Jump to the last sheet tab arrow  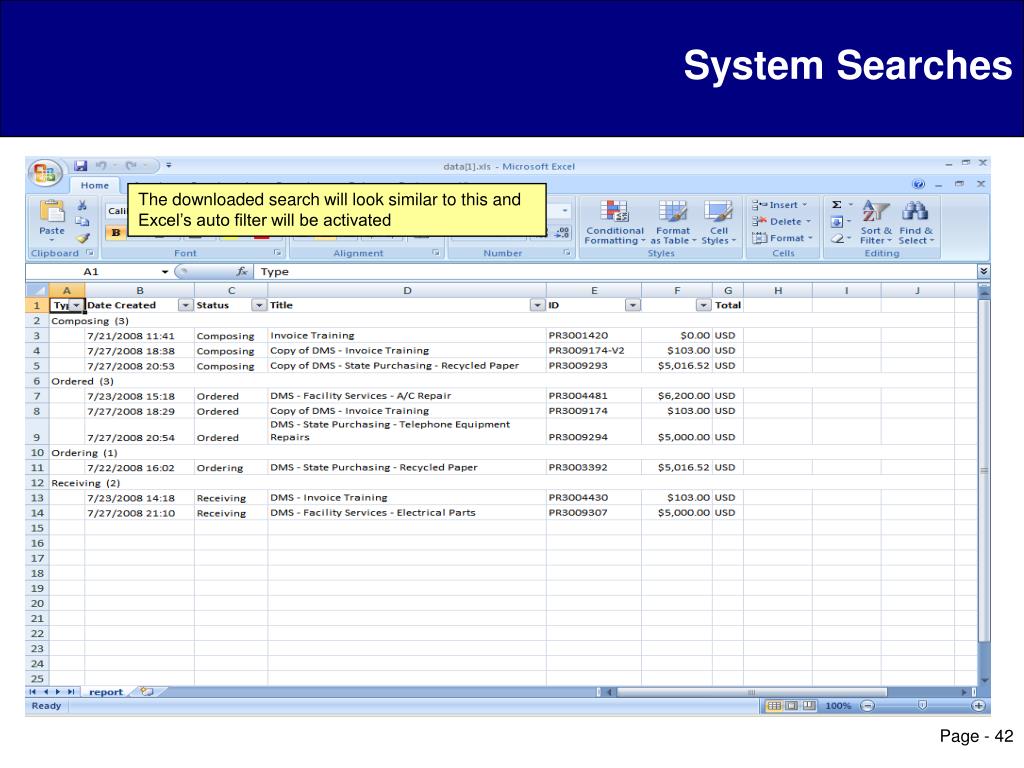(71, 692)
